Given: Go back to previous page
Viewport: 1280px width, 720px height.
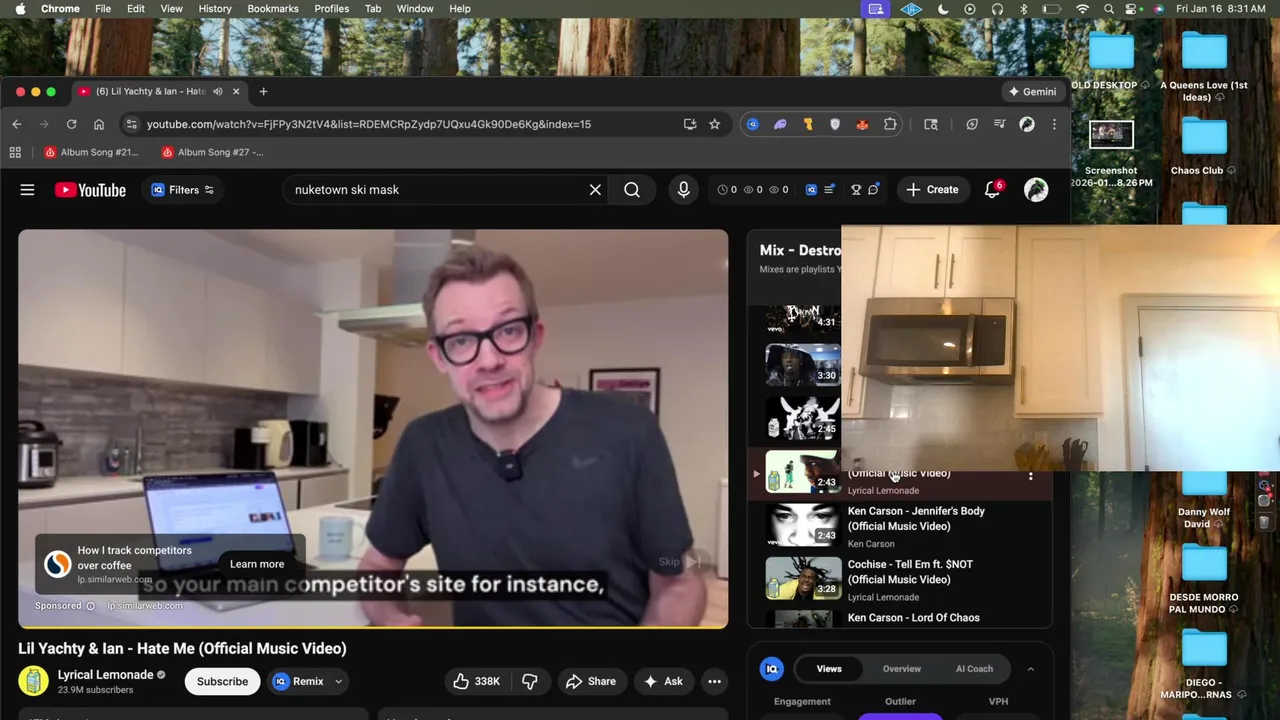Looking at the screenshot, I should [17, 124].
